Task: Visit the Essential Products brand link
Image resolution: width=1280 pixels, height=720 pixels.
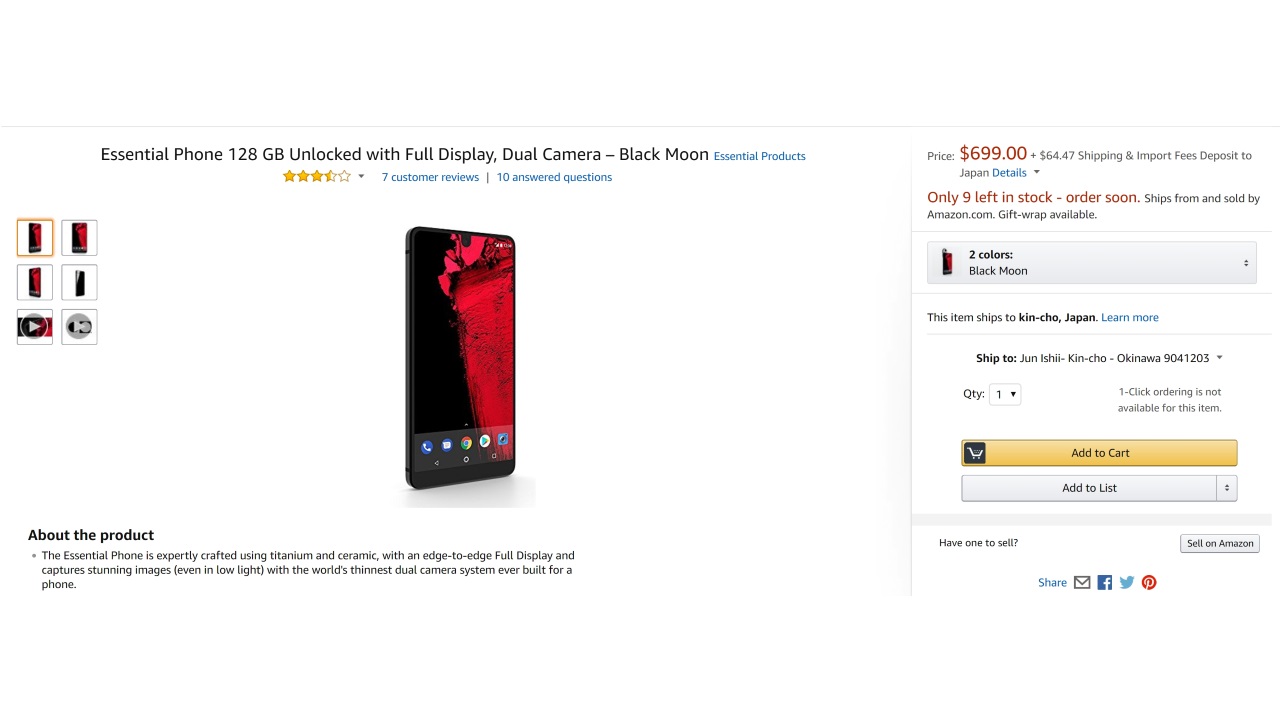Action: click(x=759, y=156)
